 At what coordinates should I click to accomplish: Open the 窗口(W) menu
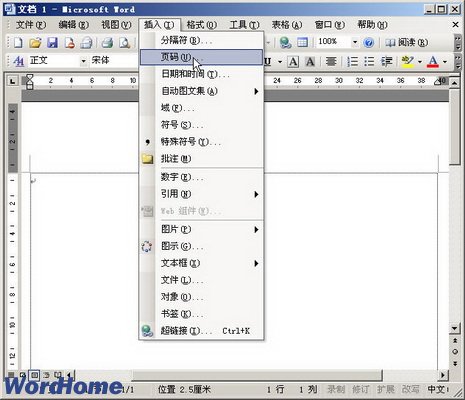tap(329, 25)
